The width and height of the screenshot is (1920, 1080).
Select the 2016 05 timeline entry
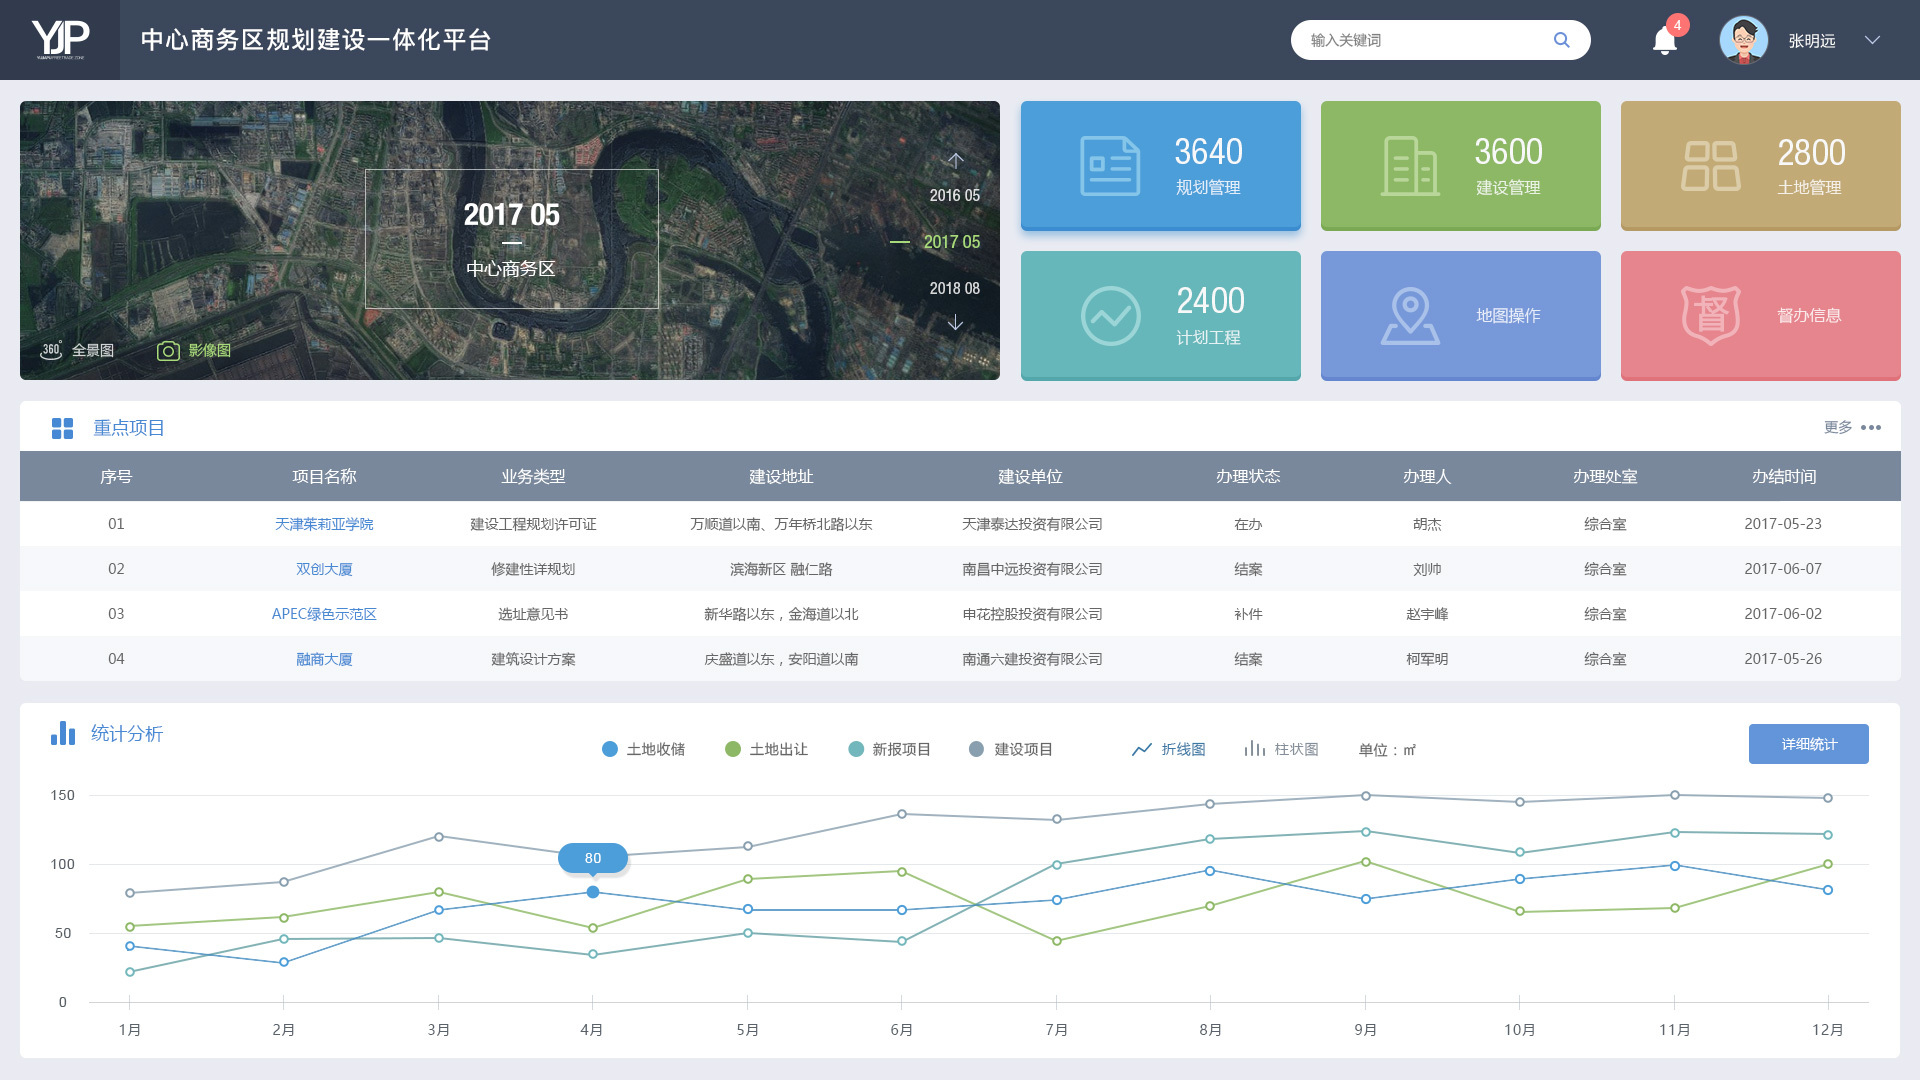point(954,195)
